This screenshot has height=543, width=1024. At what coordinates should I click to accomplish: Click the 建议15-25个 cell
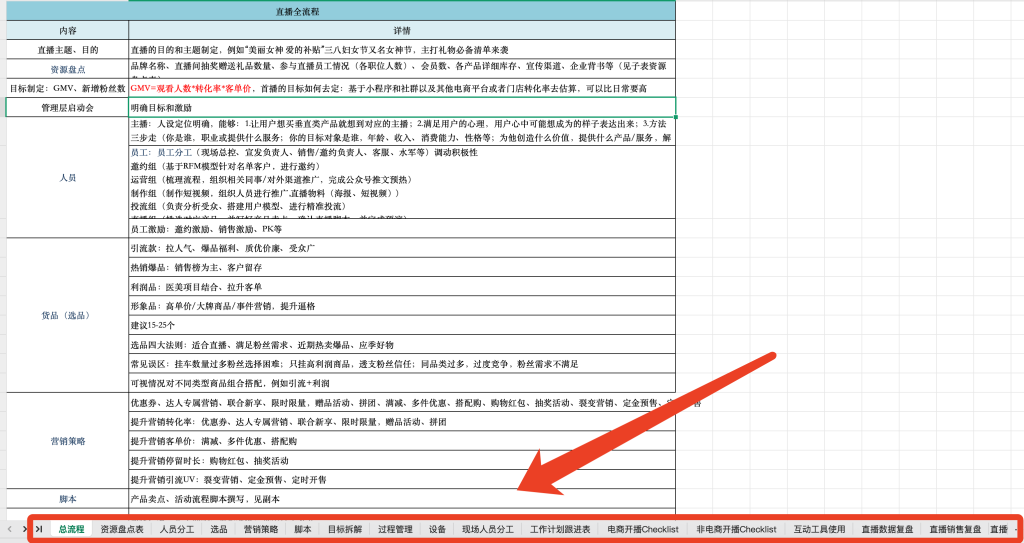[402, 325]
